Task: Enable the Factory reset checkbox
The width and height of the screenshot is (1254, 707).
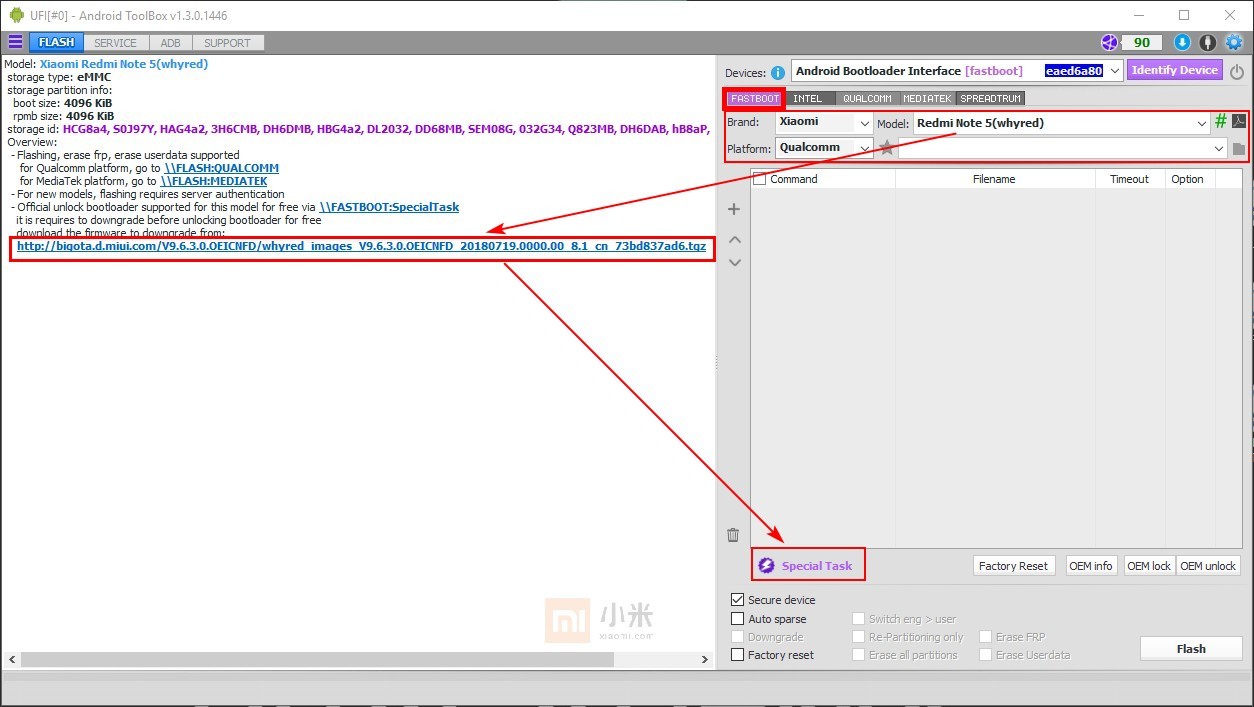Action: pos(738,655)
